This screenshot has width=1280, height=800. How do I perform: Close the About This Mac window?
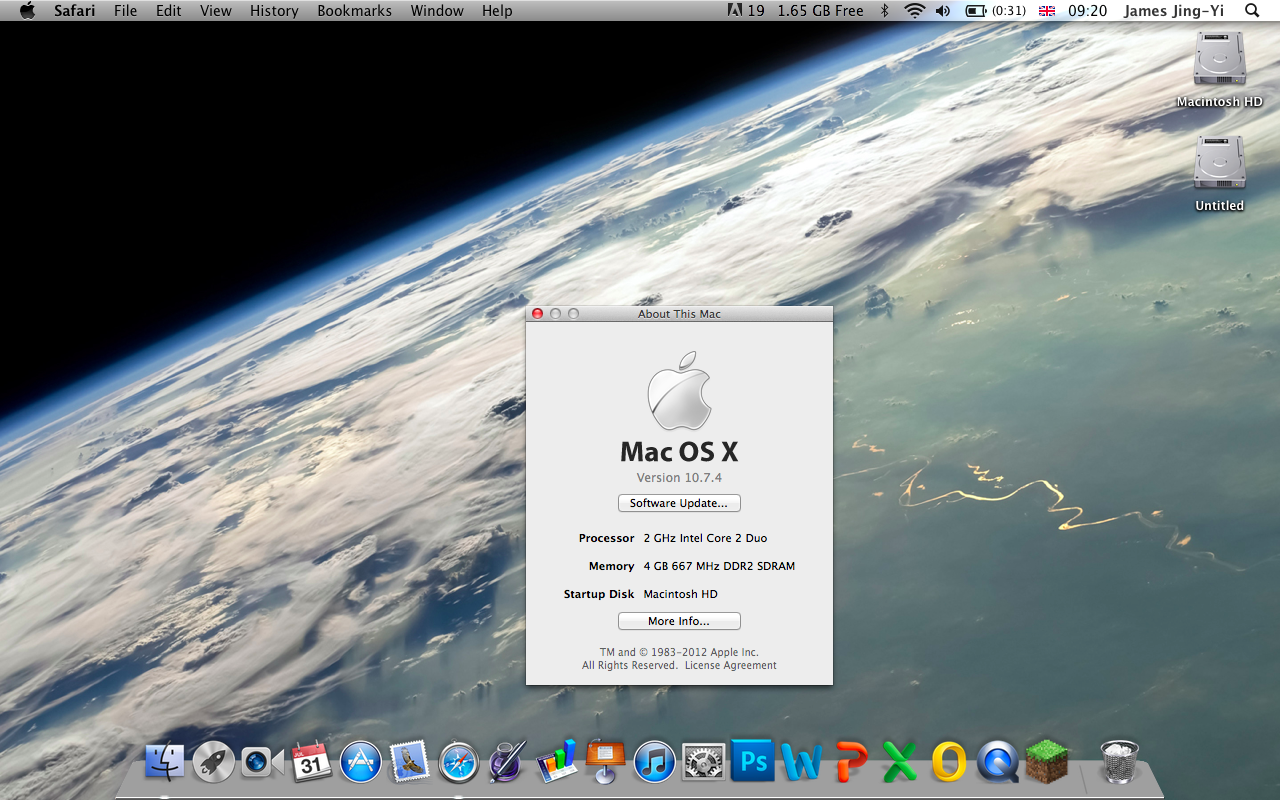(537, 314)
